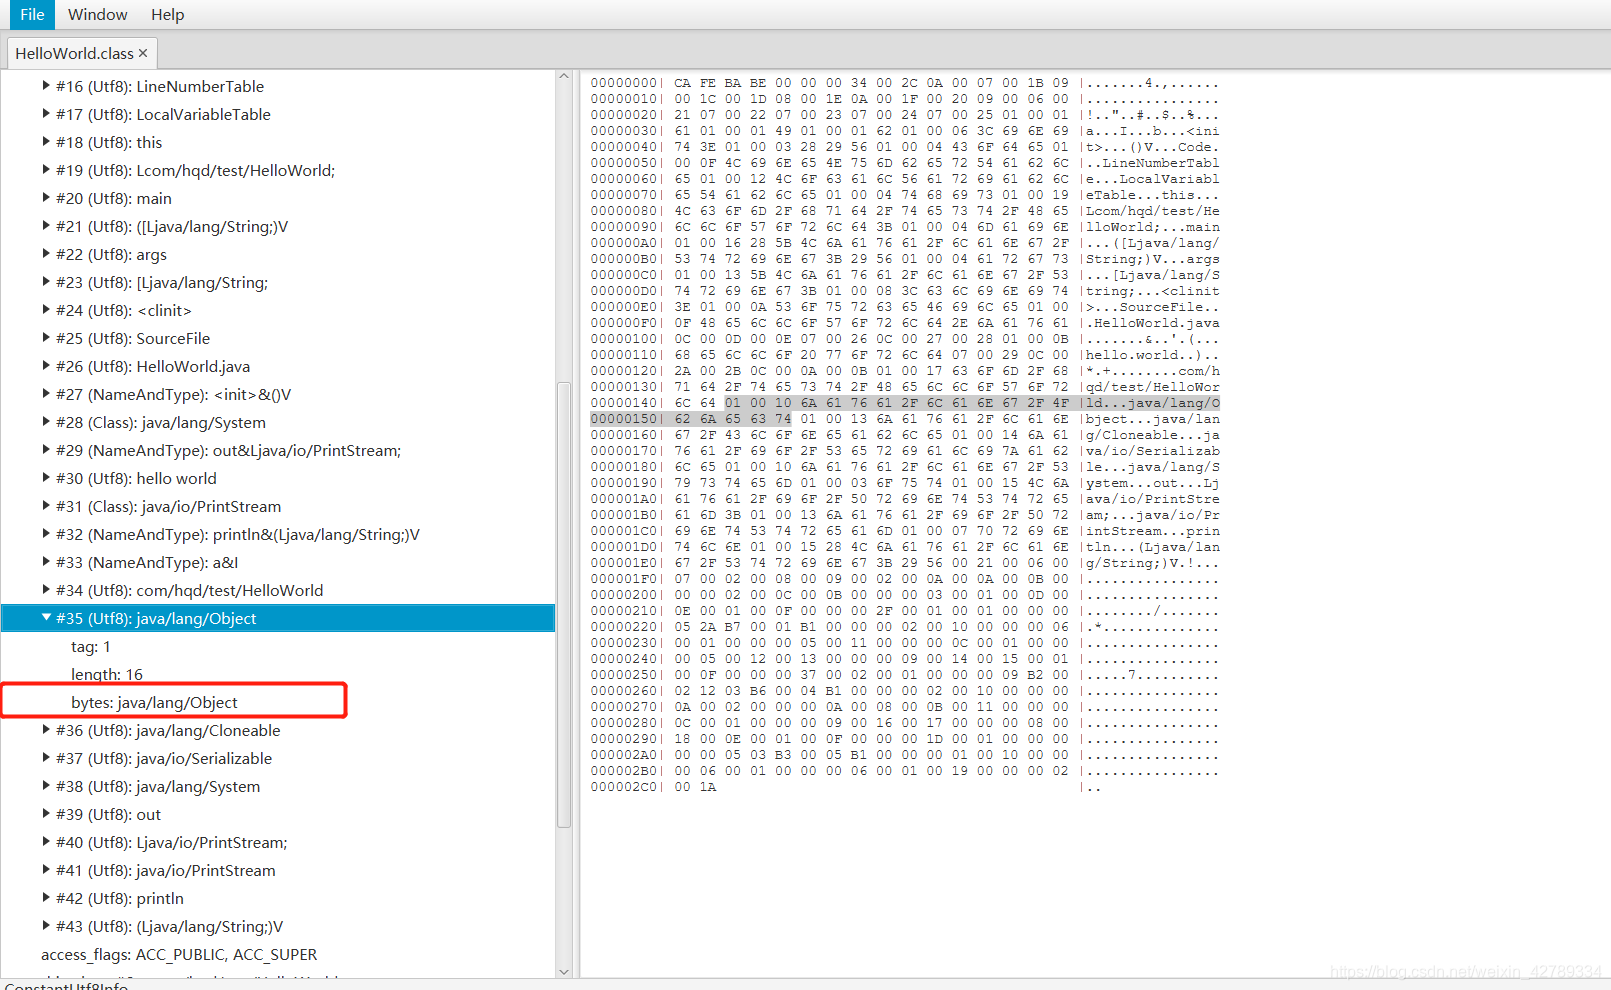Expand constant #20 main
The height and width of the screenshot is (990, 1611).
46,198
